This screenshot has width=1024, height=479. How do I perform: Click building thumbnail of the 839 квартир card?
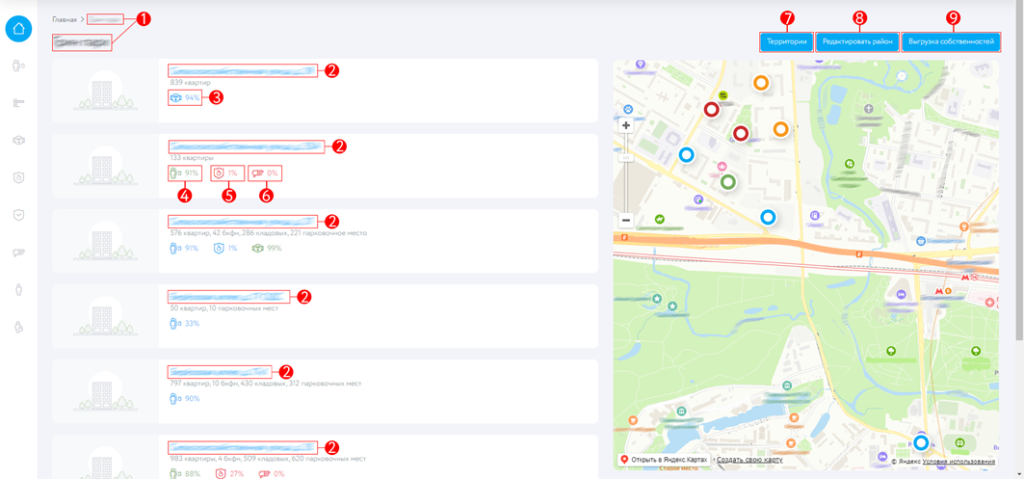(102, 92)
